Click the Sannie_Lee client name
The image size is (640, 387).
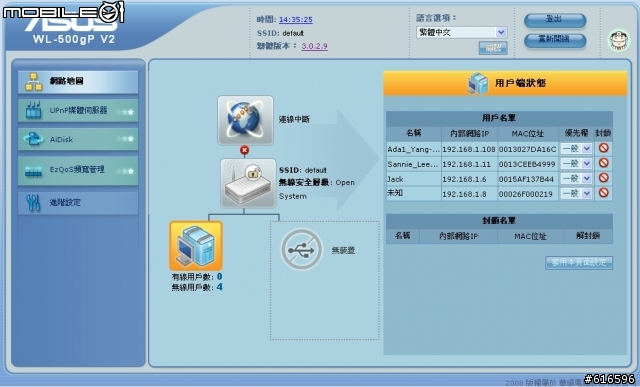click(413, 164)
